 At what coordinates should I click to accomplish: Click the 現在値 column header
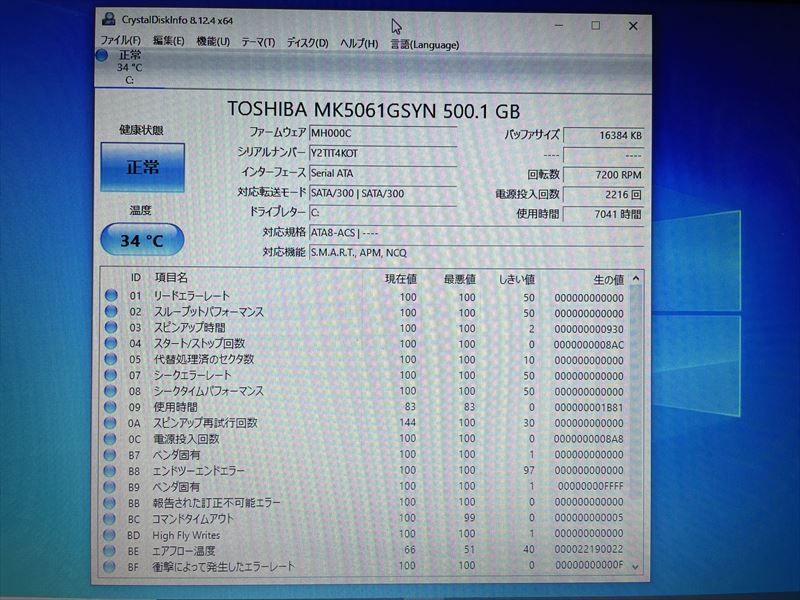tap(401, 279)
